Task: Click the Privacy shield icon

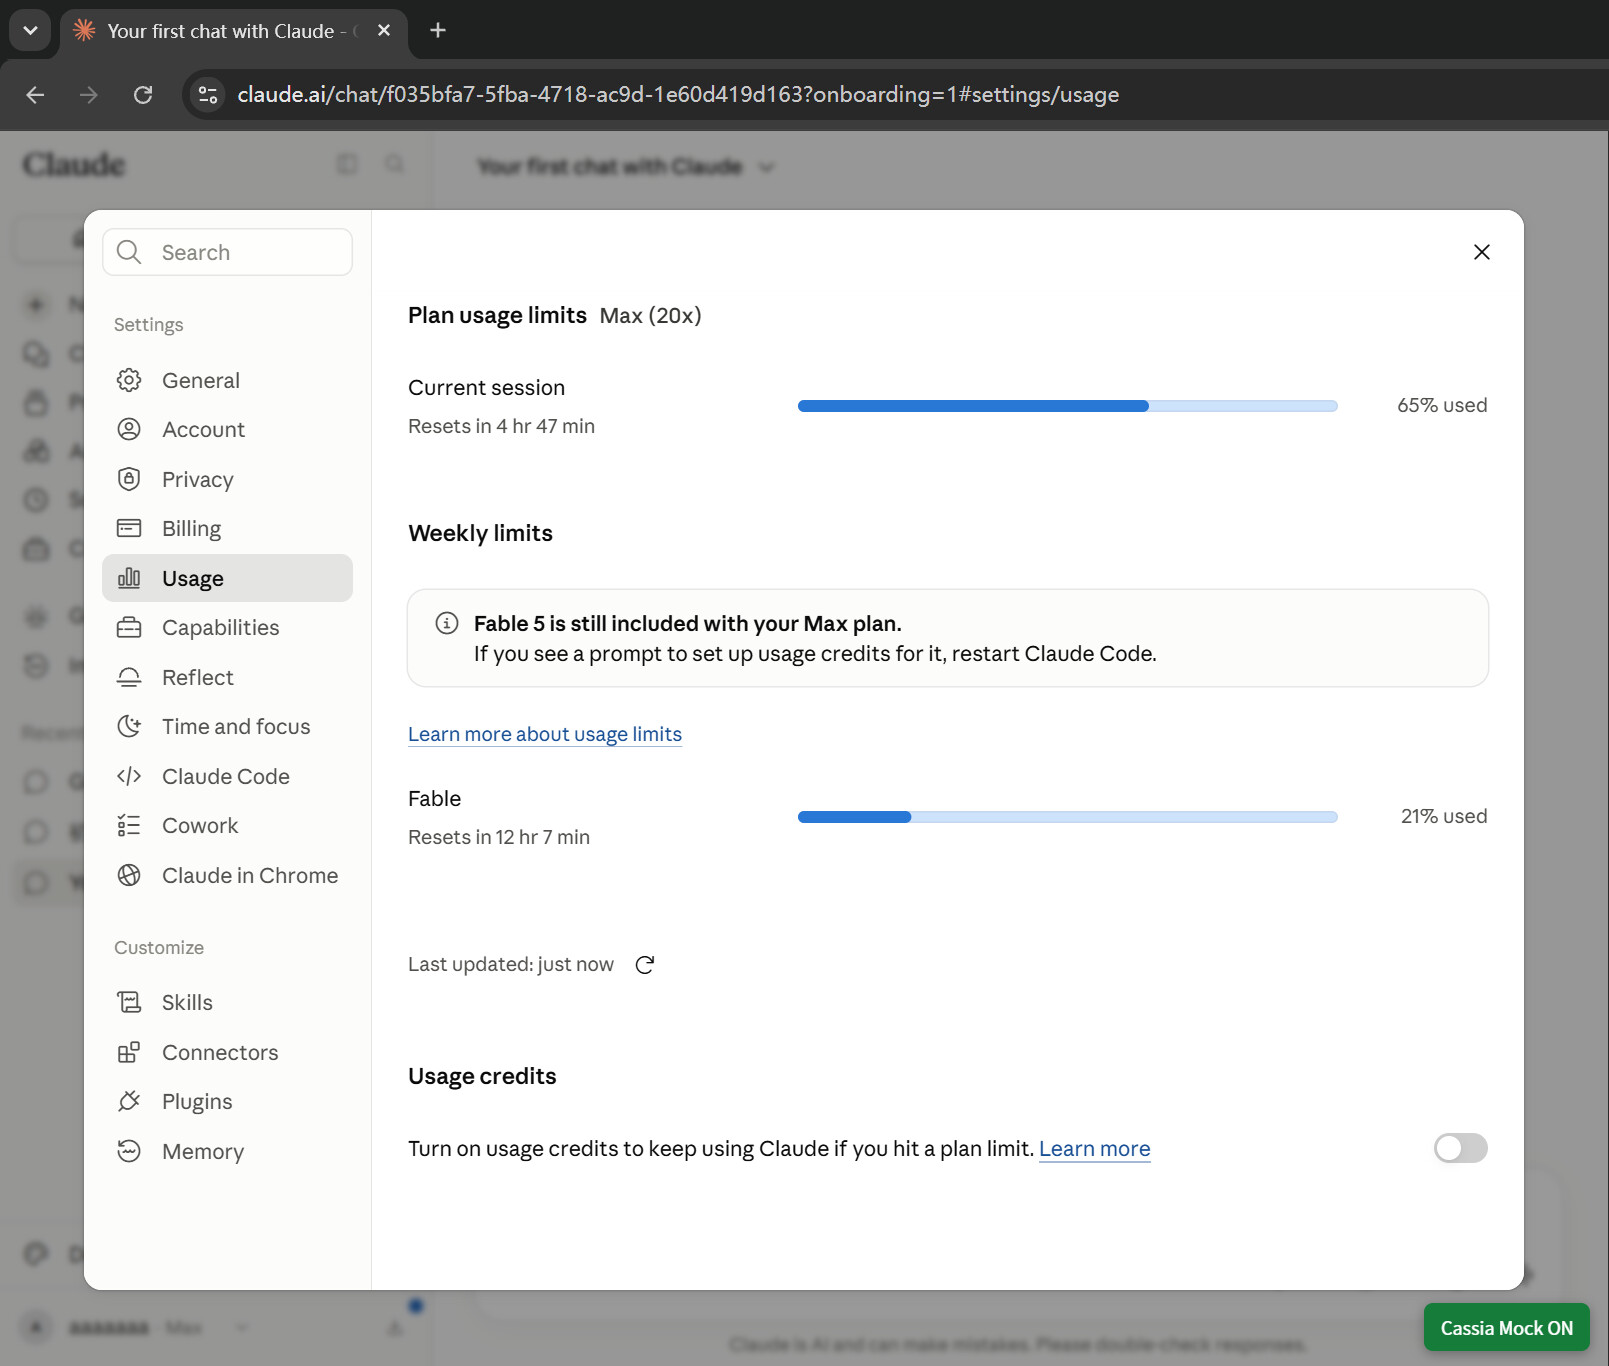Action: pos(129,479)
